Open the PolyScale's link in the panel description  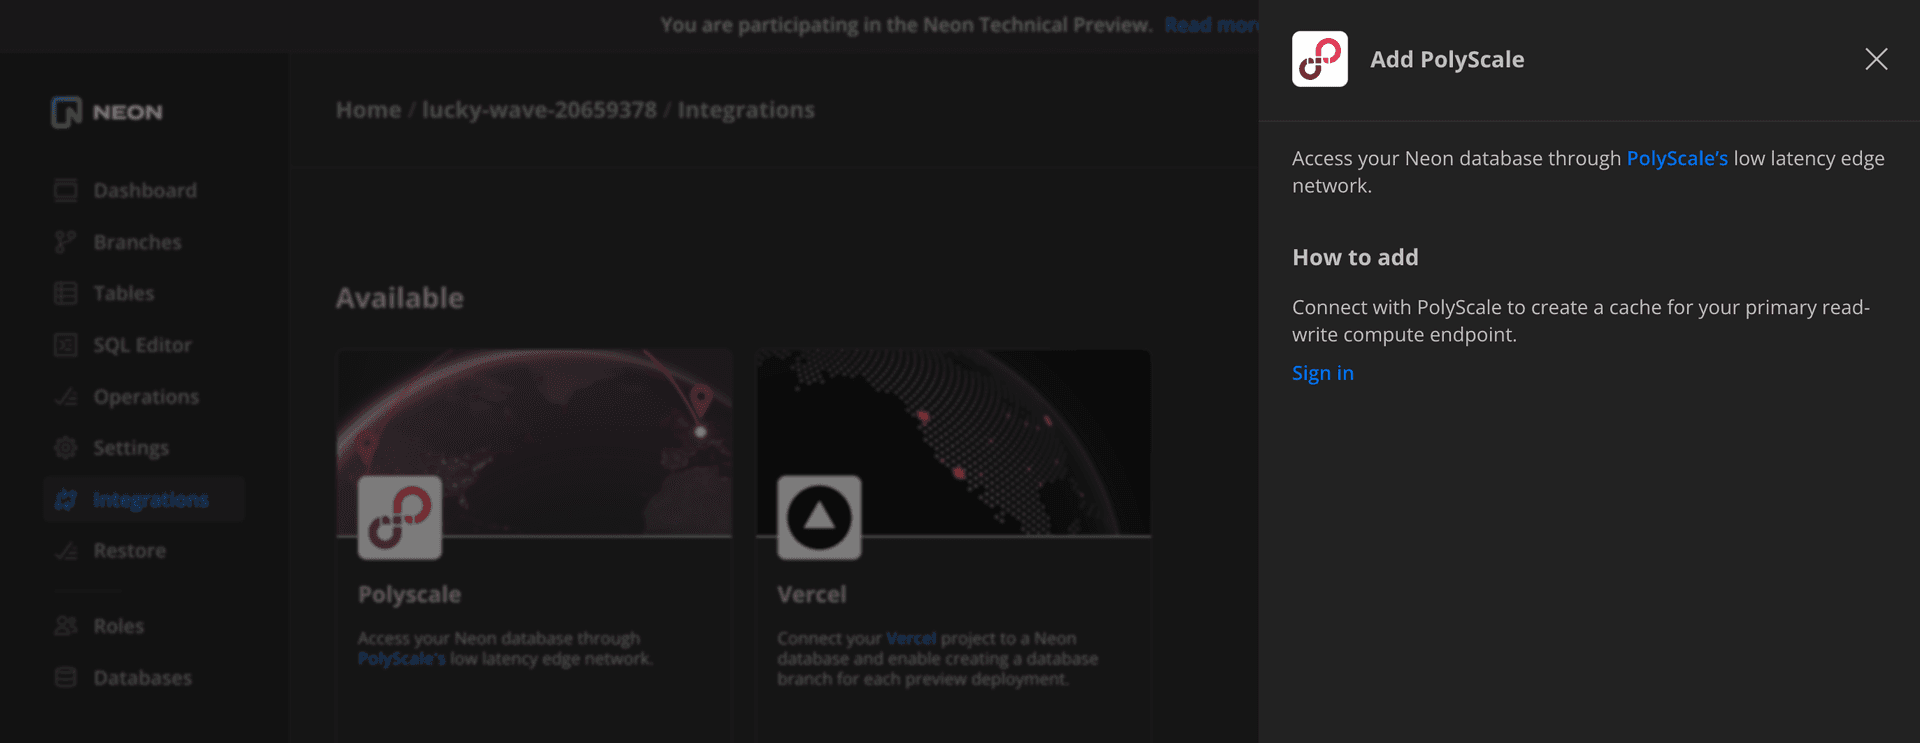tap(1677, 158)
